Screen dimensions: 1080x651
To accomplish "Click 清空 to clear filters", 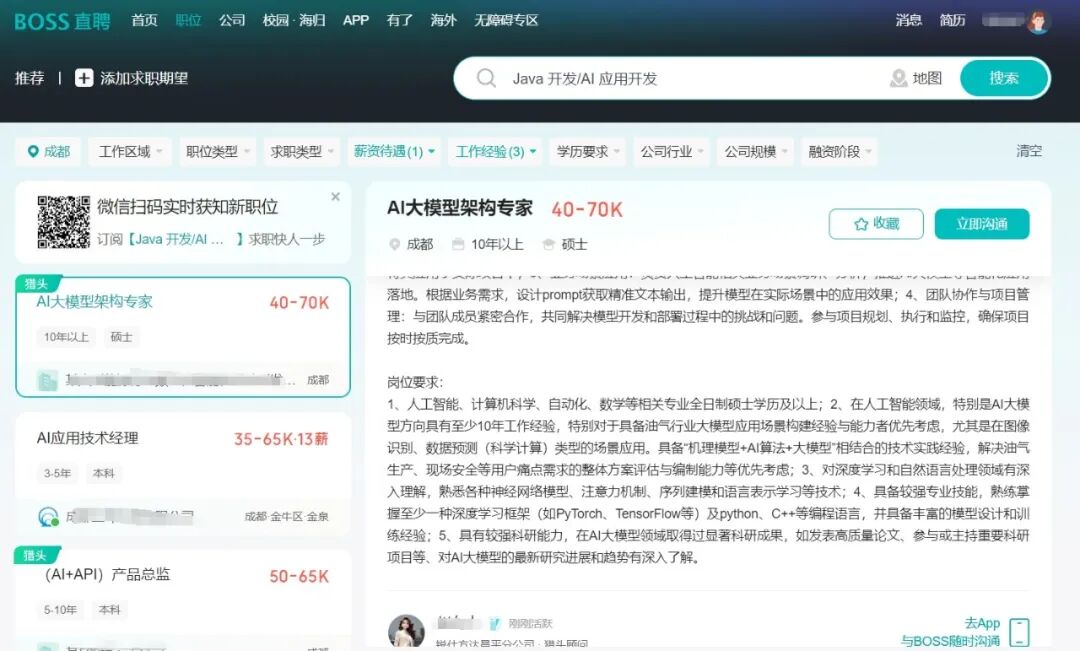I will point(1029,151).
